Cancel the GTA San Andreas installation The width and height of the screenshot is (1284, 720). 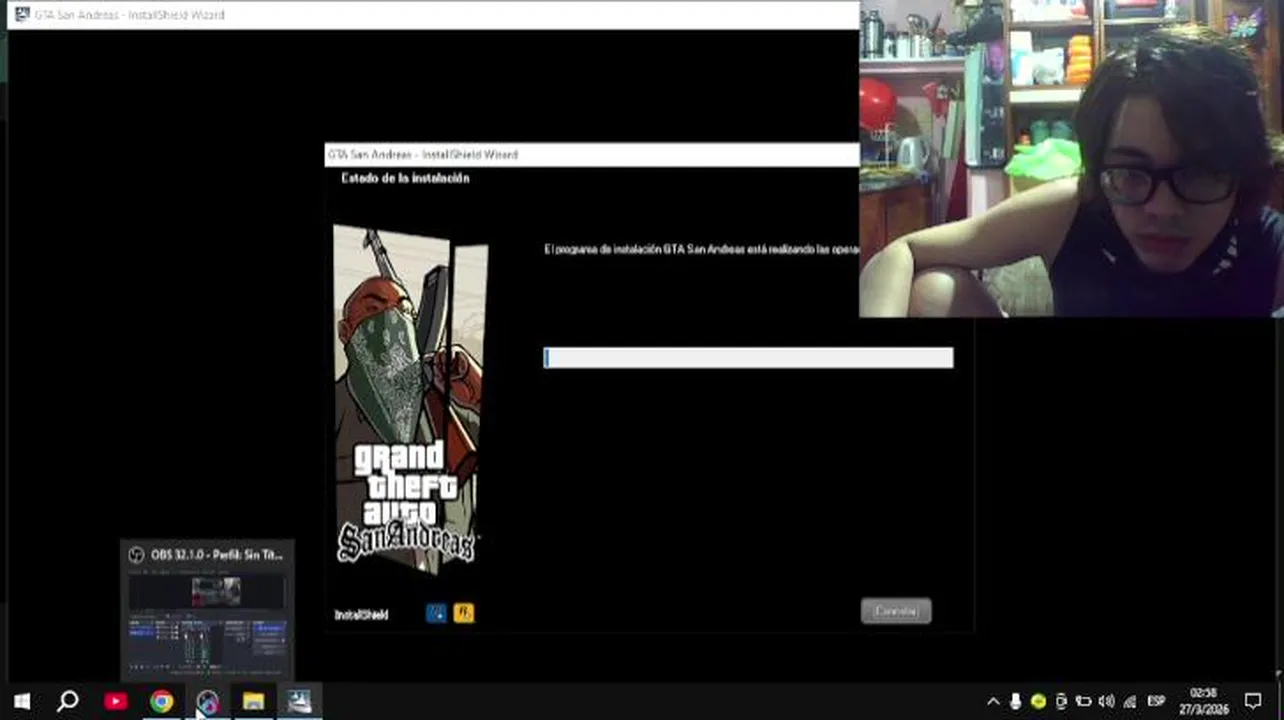(x=896, y=611)
